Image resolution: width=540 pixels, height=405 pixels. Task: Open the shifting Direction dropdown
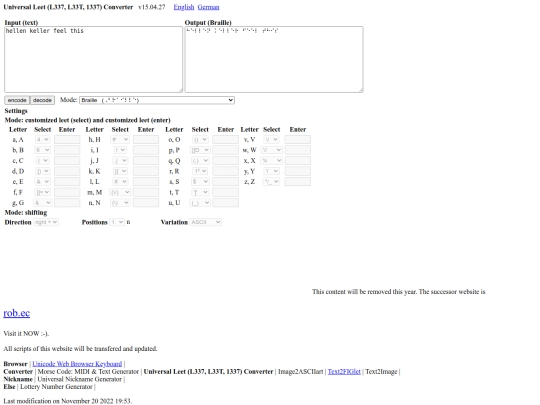tap(46, 222)
